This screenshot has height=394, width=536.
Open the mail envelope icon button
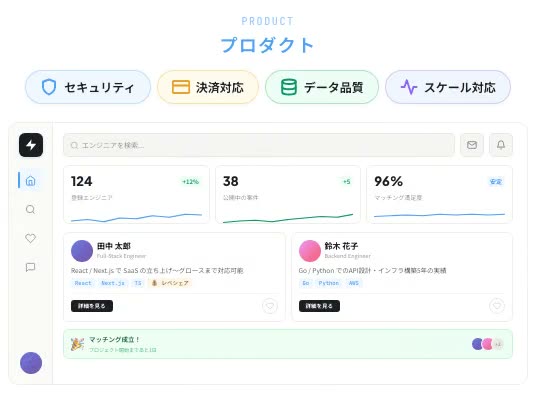coord(472,145)
